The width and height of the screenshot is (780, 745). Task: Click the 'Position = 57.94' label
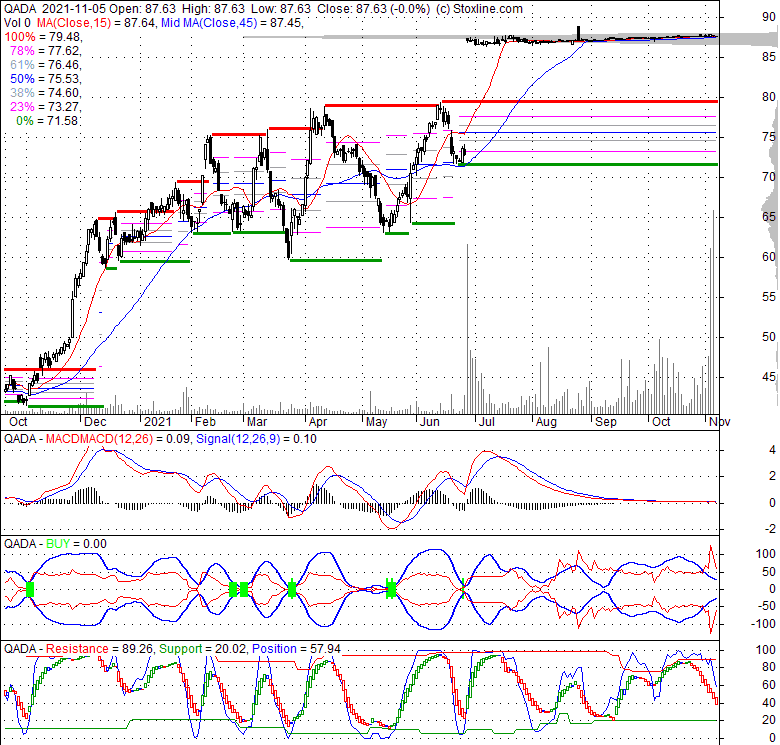coord(296,649)
